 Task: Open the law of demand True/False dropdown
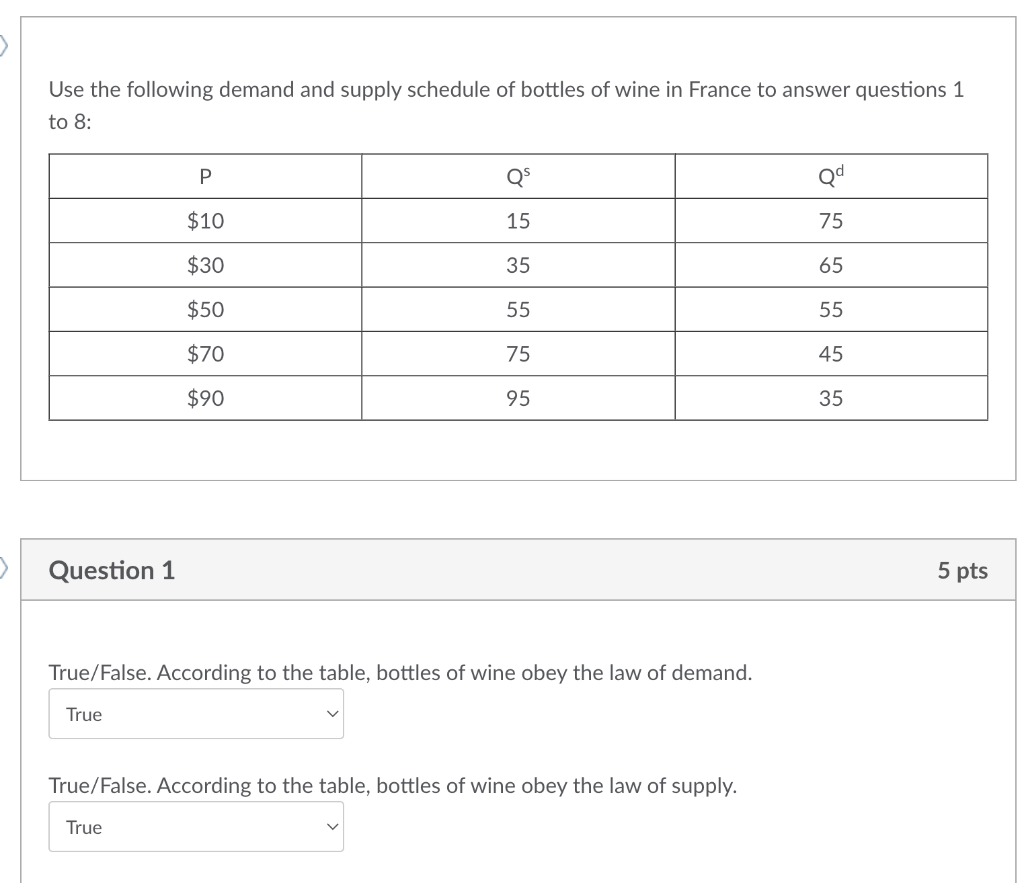196,714
